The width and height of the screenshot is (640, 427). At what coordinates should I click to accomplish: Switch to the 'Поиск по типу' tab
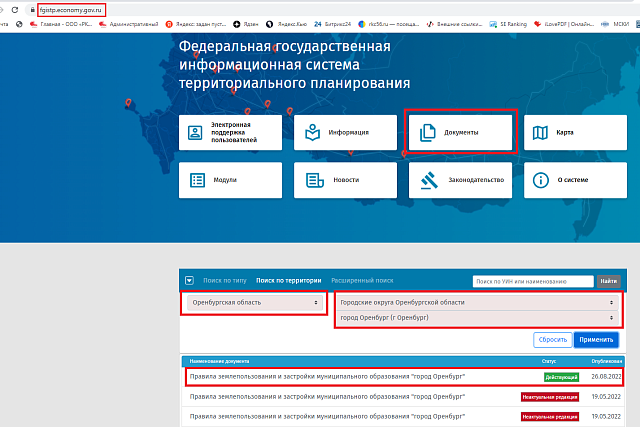[x=225, y=280]
